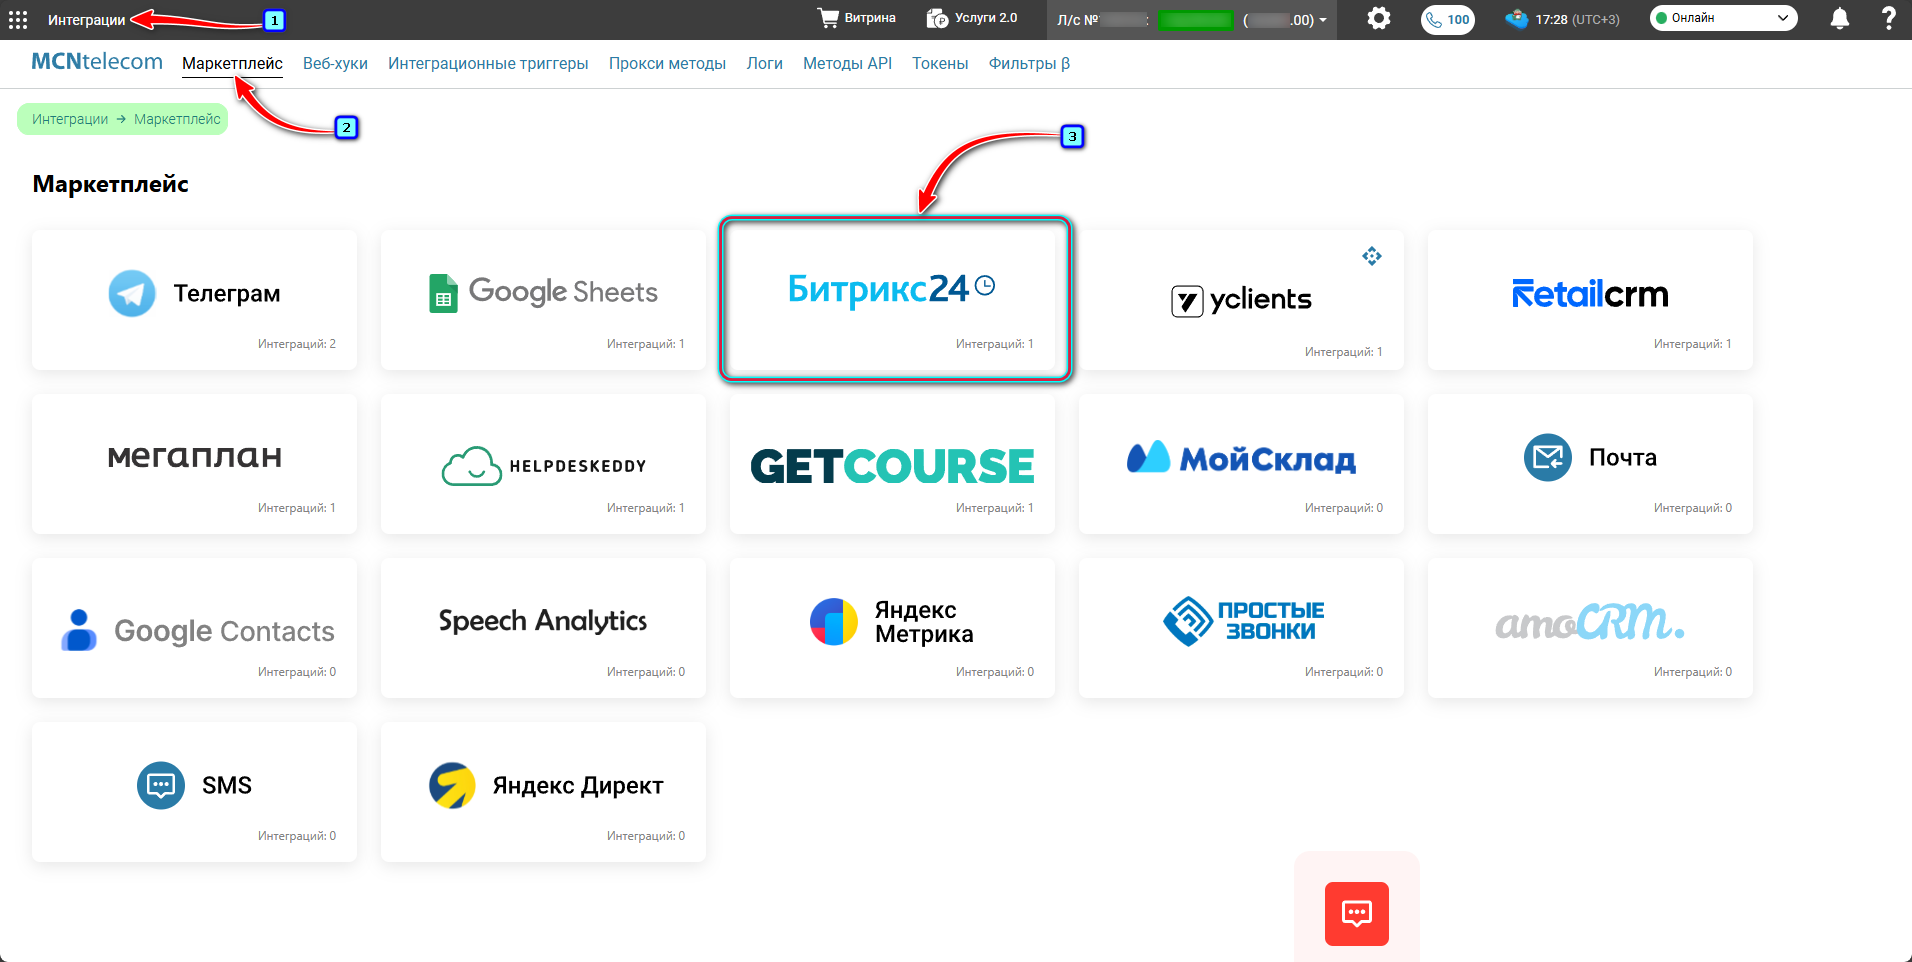
Task: Click the yclients checkmark logo
Action: (x=1187, y=300)
